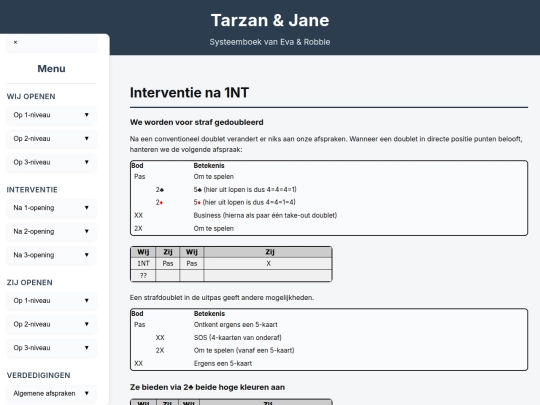Open the 'Na 2-opening' dropdown
Image resolution: width=540 pixels, height=405 pixels.
tap(51, 231)
